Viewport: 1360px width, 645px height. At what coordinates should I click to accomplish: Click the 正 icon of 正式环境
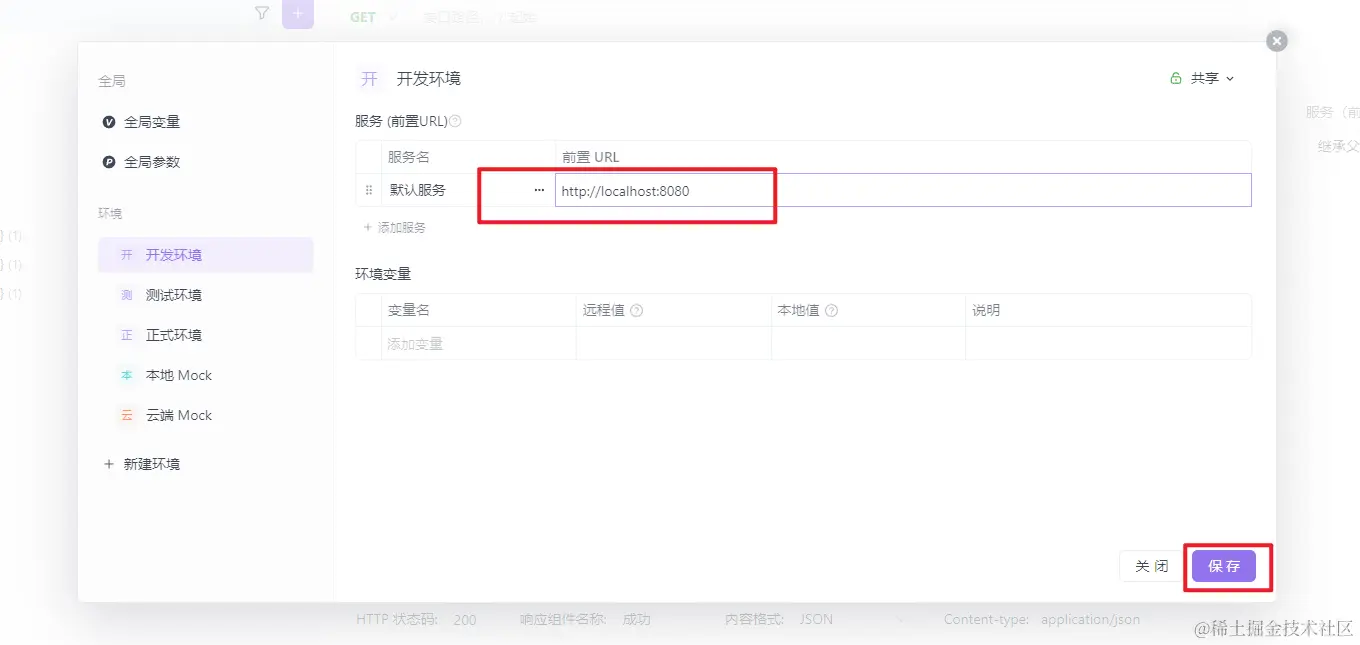pyautogui.click(x=127, y=335)
